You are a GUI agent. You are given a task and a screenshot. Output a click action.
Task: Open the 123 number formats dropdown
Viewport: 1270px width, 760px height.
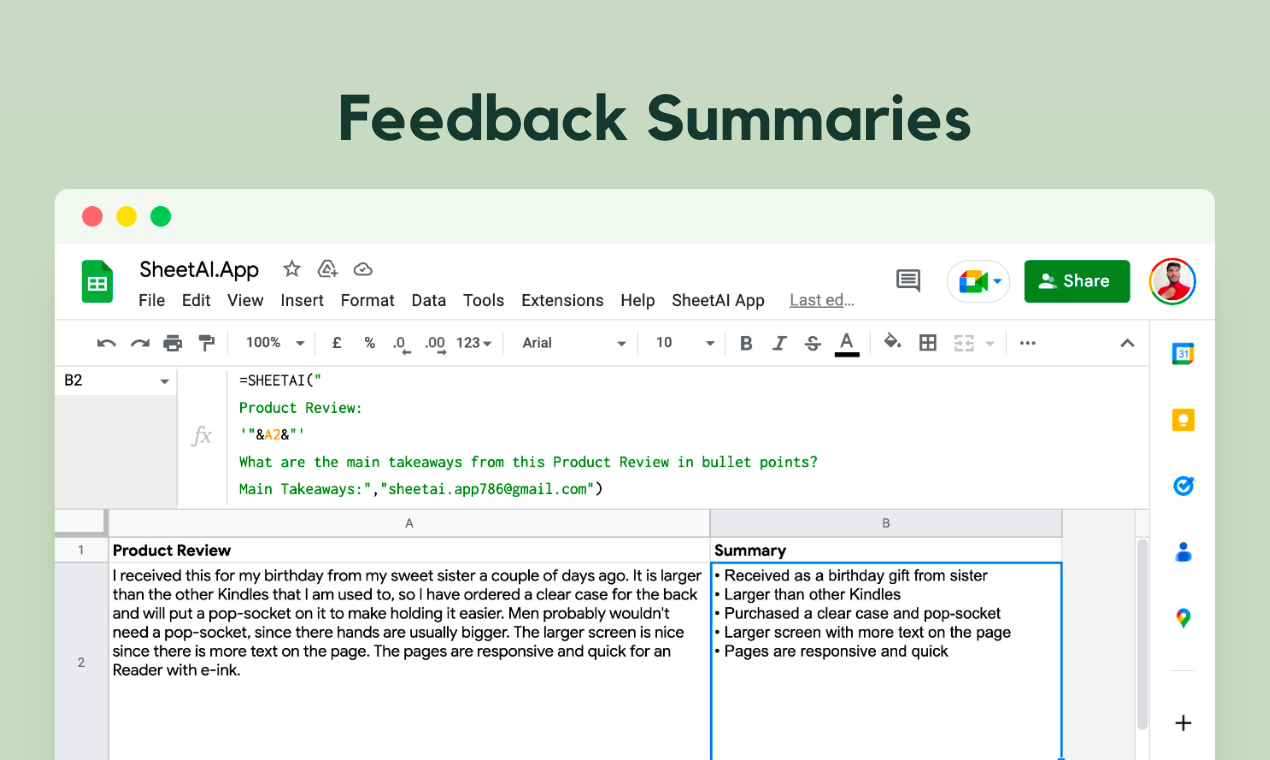click(474, 343)
